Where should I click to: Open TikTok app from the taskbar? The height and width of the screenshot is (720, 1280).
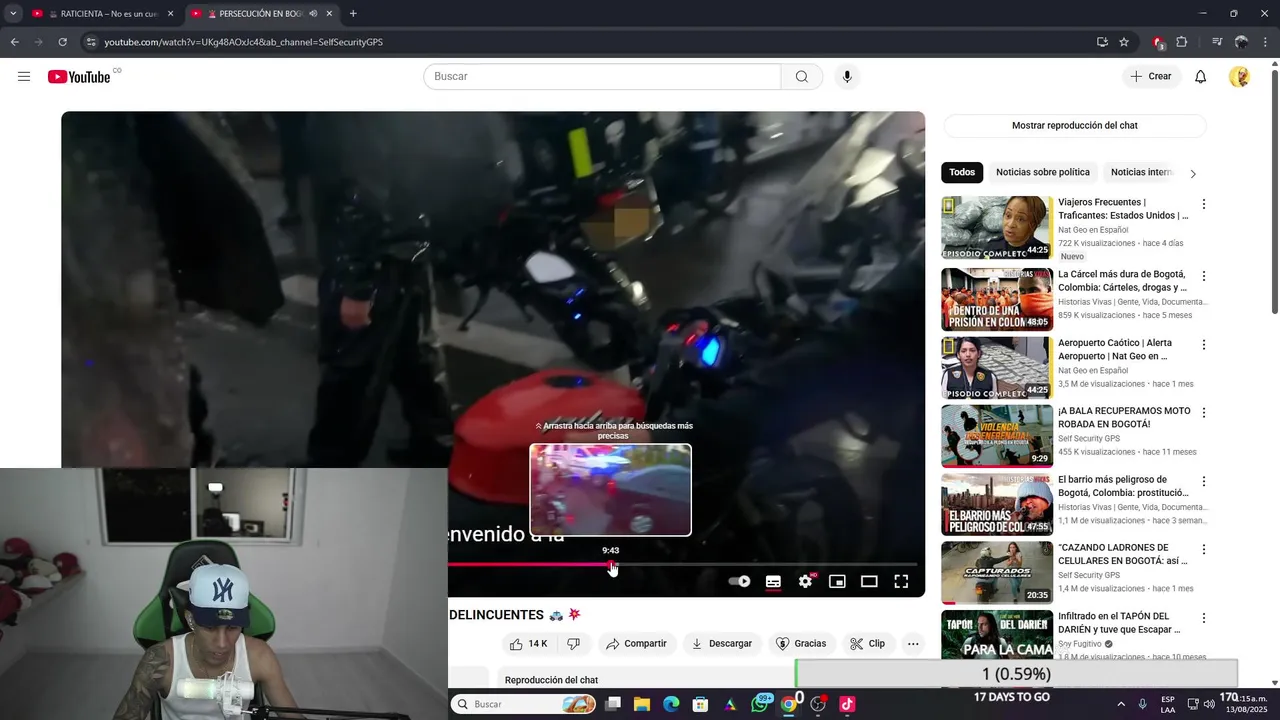pos(847,704)
